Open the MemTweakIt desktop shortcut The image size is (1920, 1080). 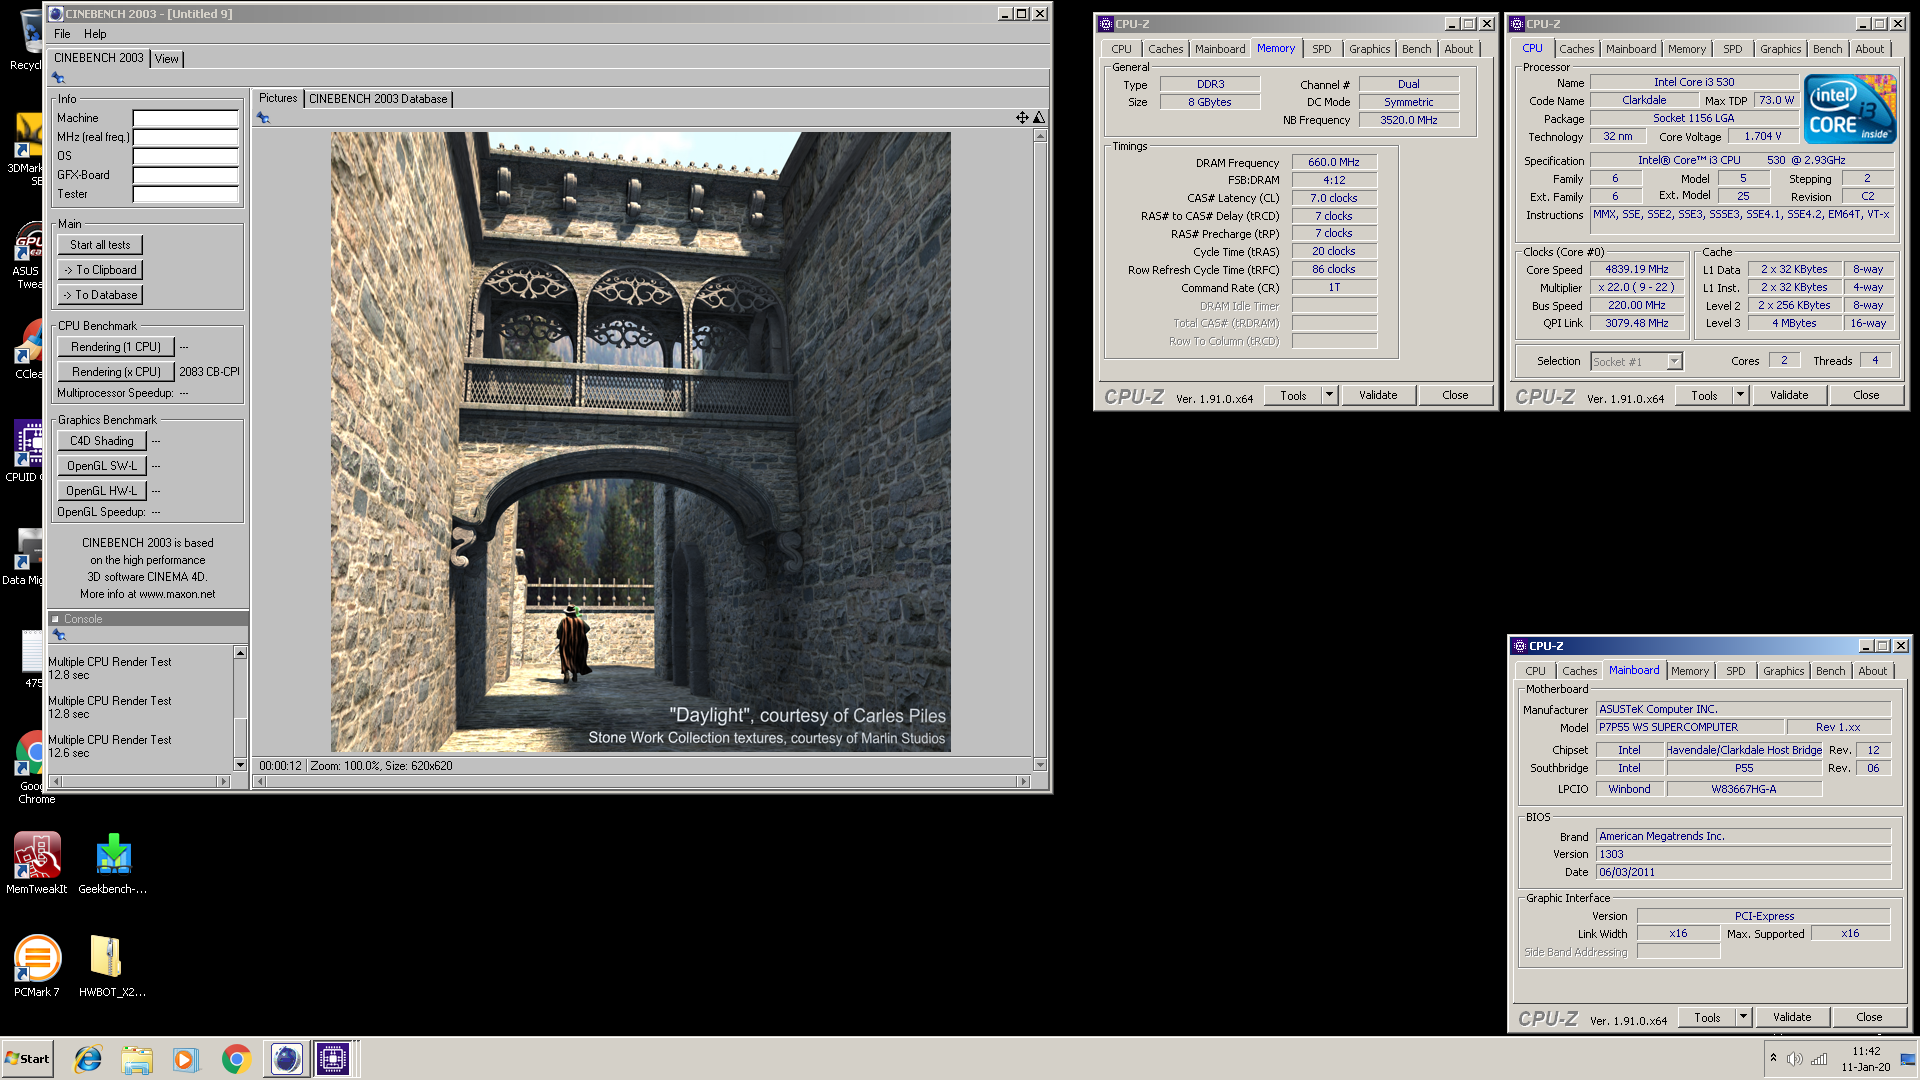[37, 863]
